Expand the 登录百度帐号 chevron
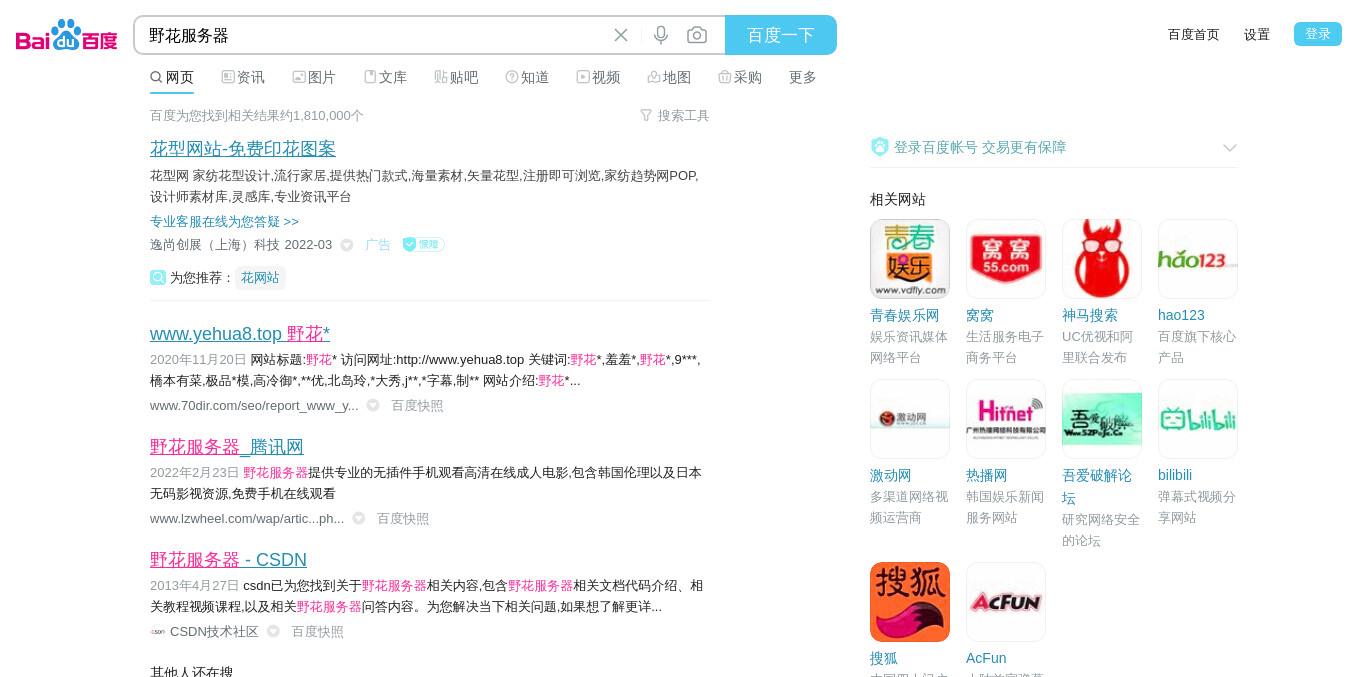Image resolution: width=1366 pixels, height=677 pixels. 1230,148
